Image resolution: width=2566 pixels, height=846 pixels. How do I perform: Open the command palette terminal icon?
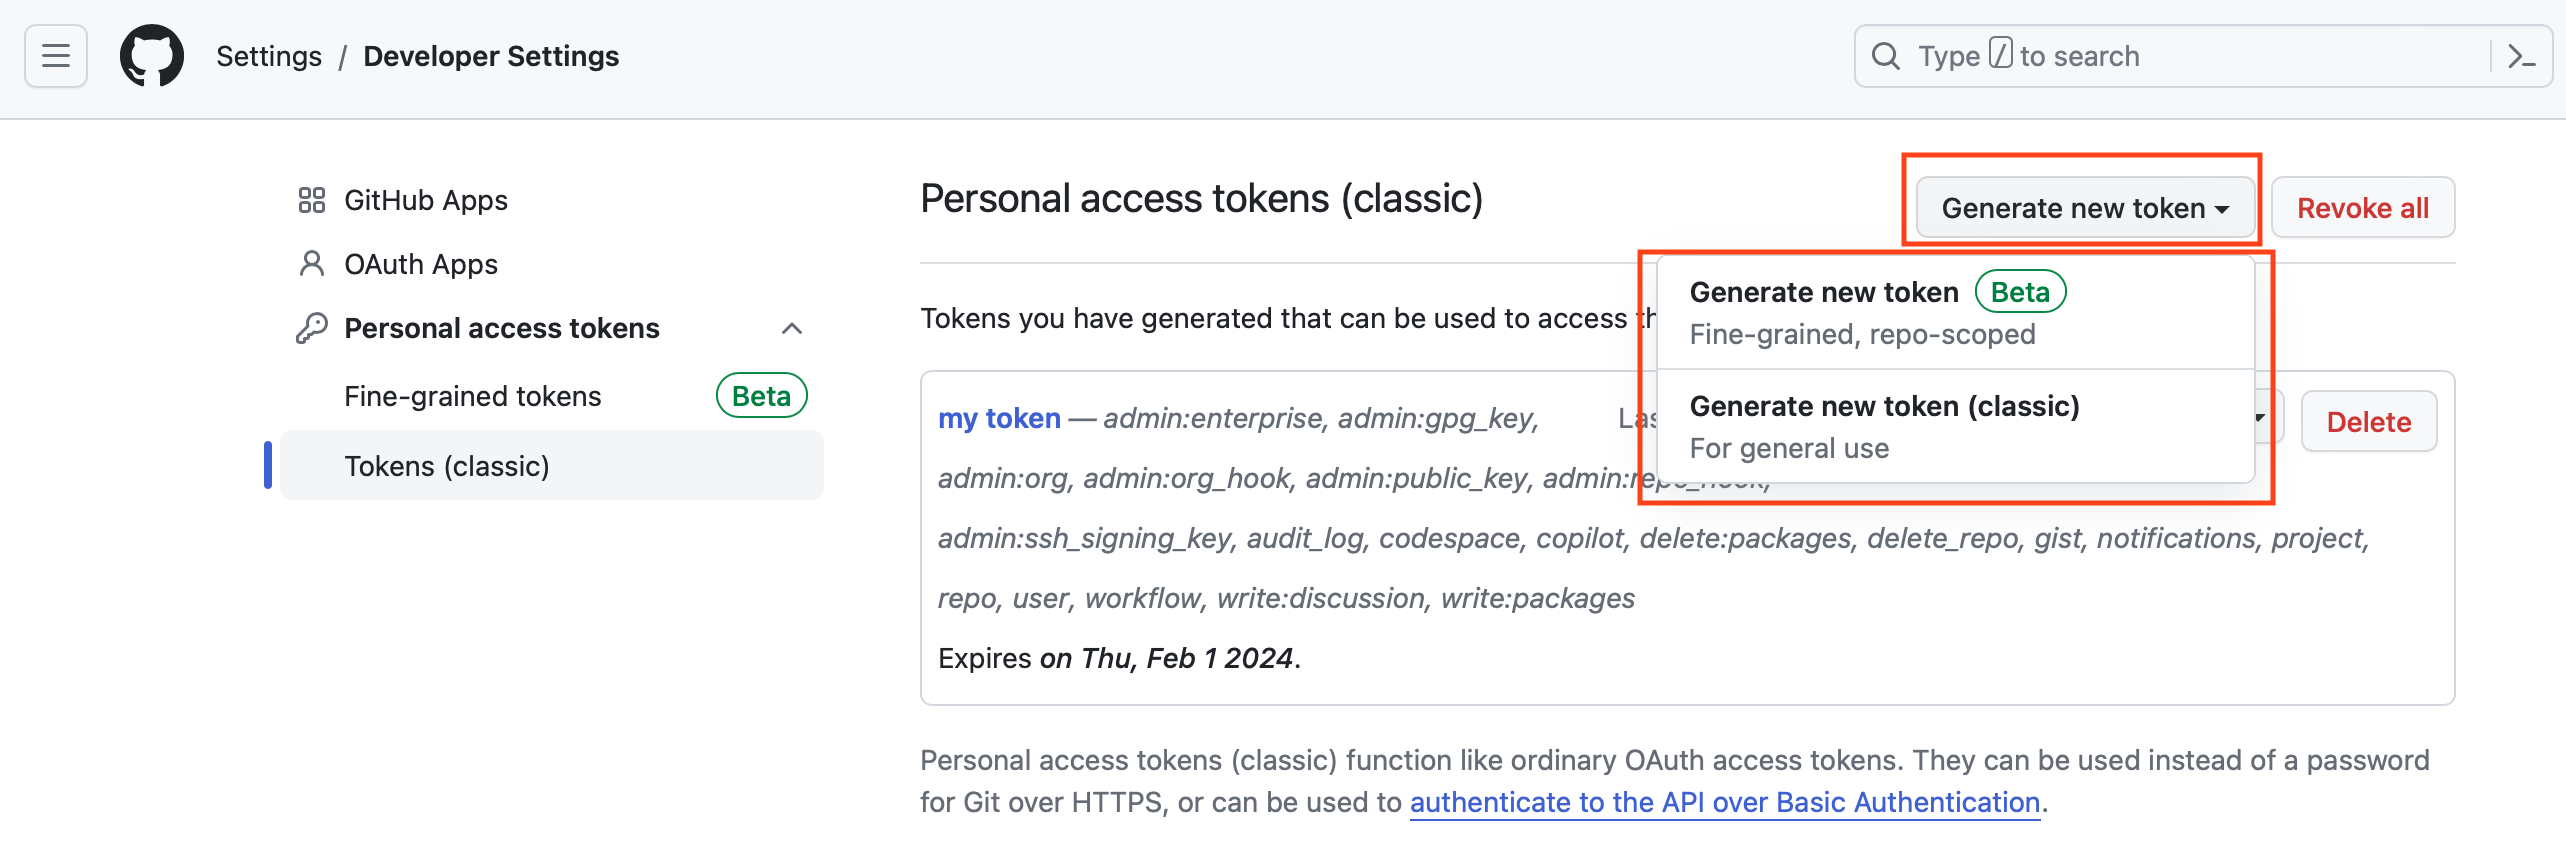[2521, 56]
